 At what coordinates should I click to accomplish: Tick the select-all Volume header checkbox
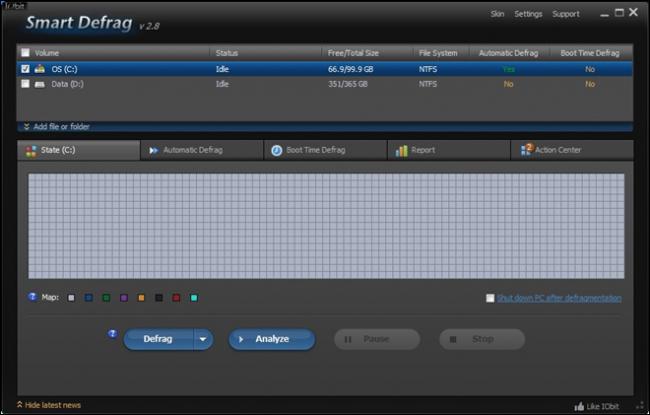tap(25, 53)
